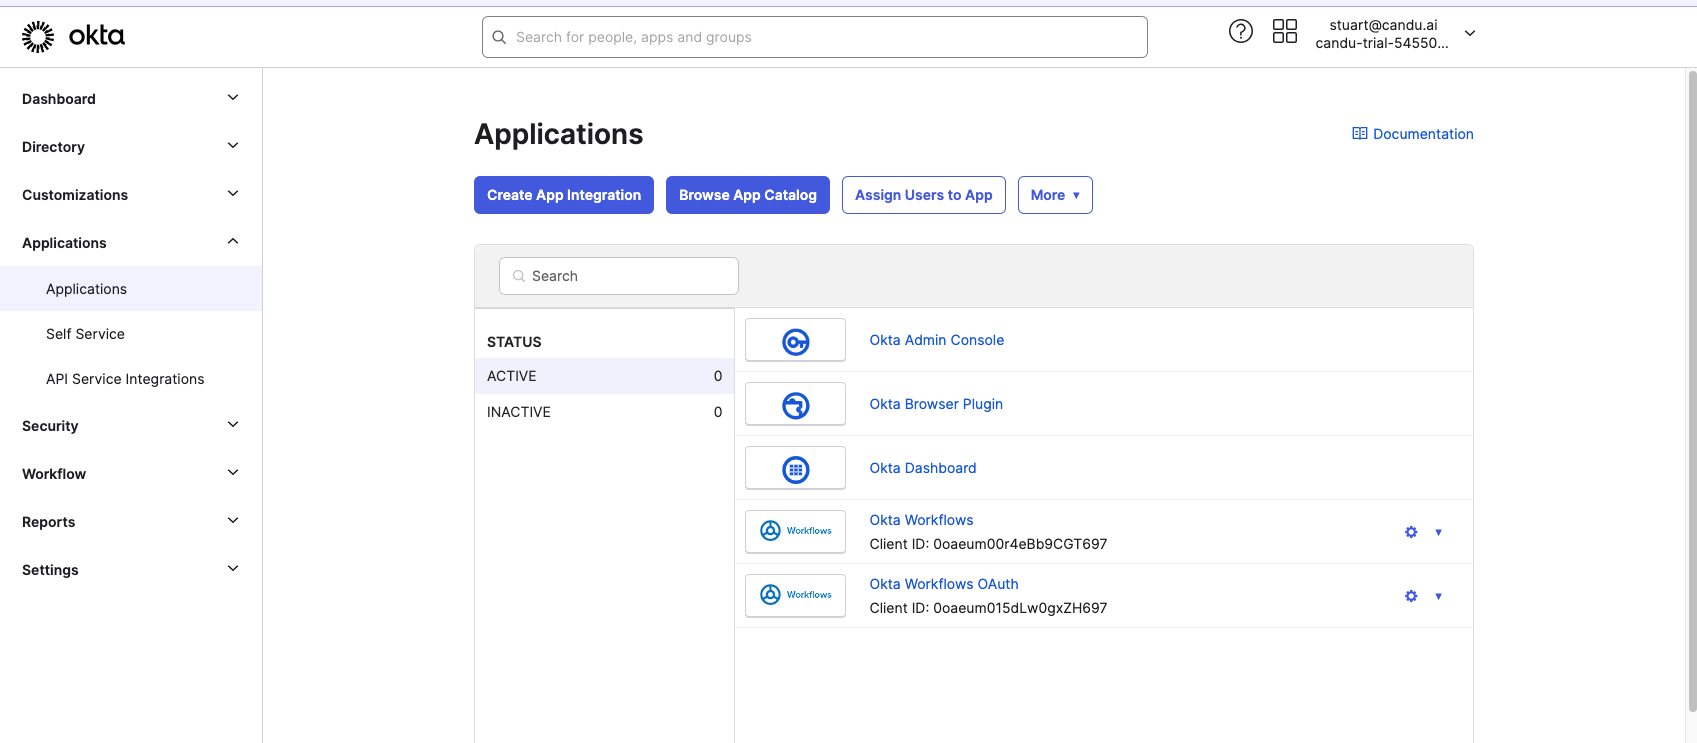Open the Documentation link

click(x=1413, y=134)
